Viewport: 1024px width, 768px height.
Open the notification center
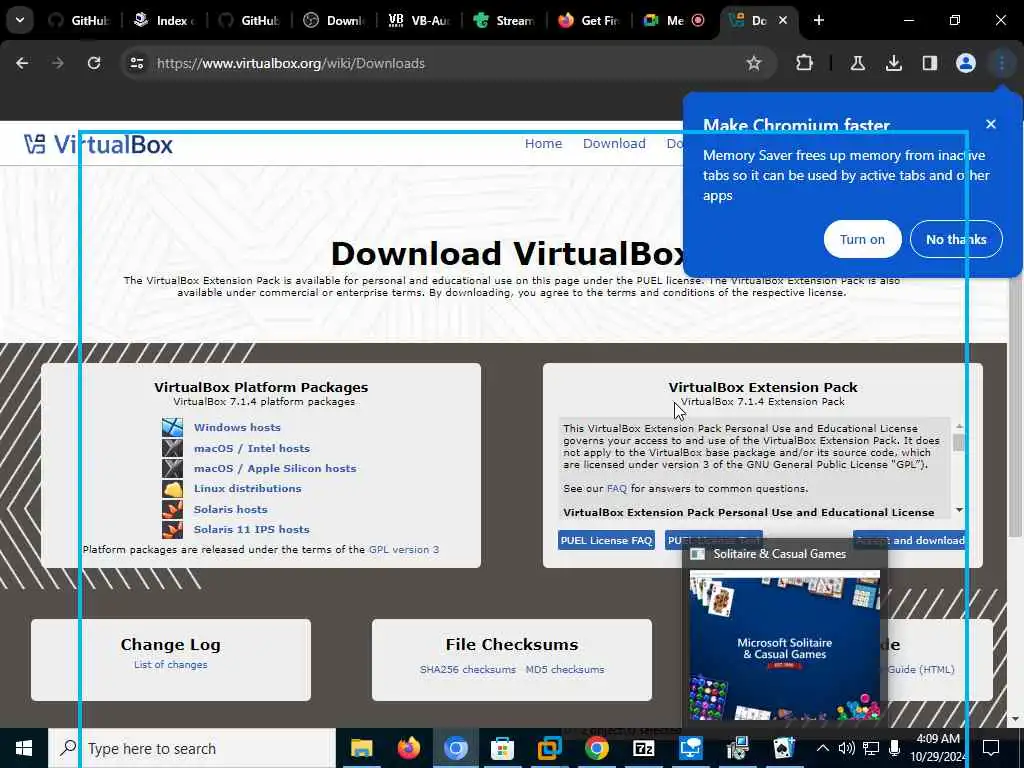(x=991, y=748)
